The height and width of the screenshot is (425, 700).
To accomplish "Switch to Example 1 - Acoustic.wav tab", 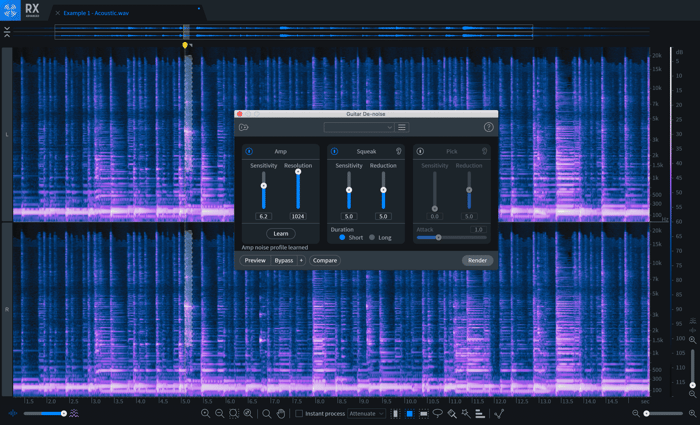I will [96, 13].
